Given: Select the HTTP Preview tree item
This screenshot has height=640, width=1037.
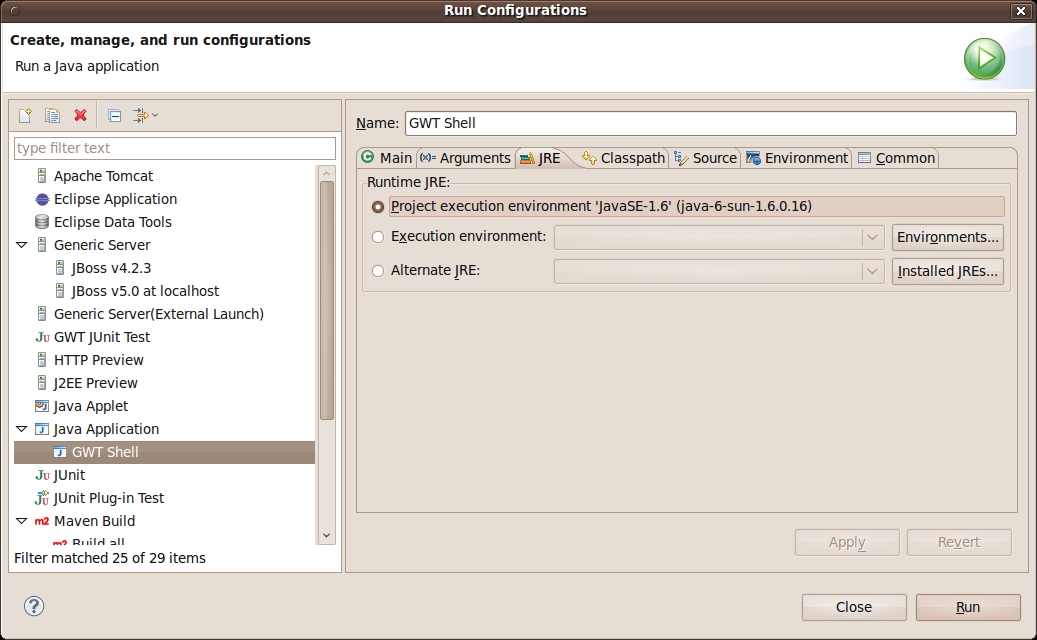Looking at the screenshot, I should (99, 360).
